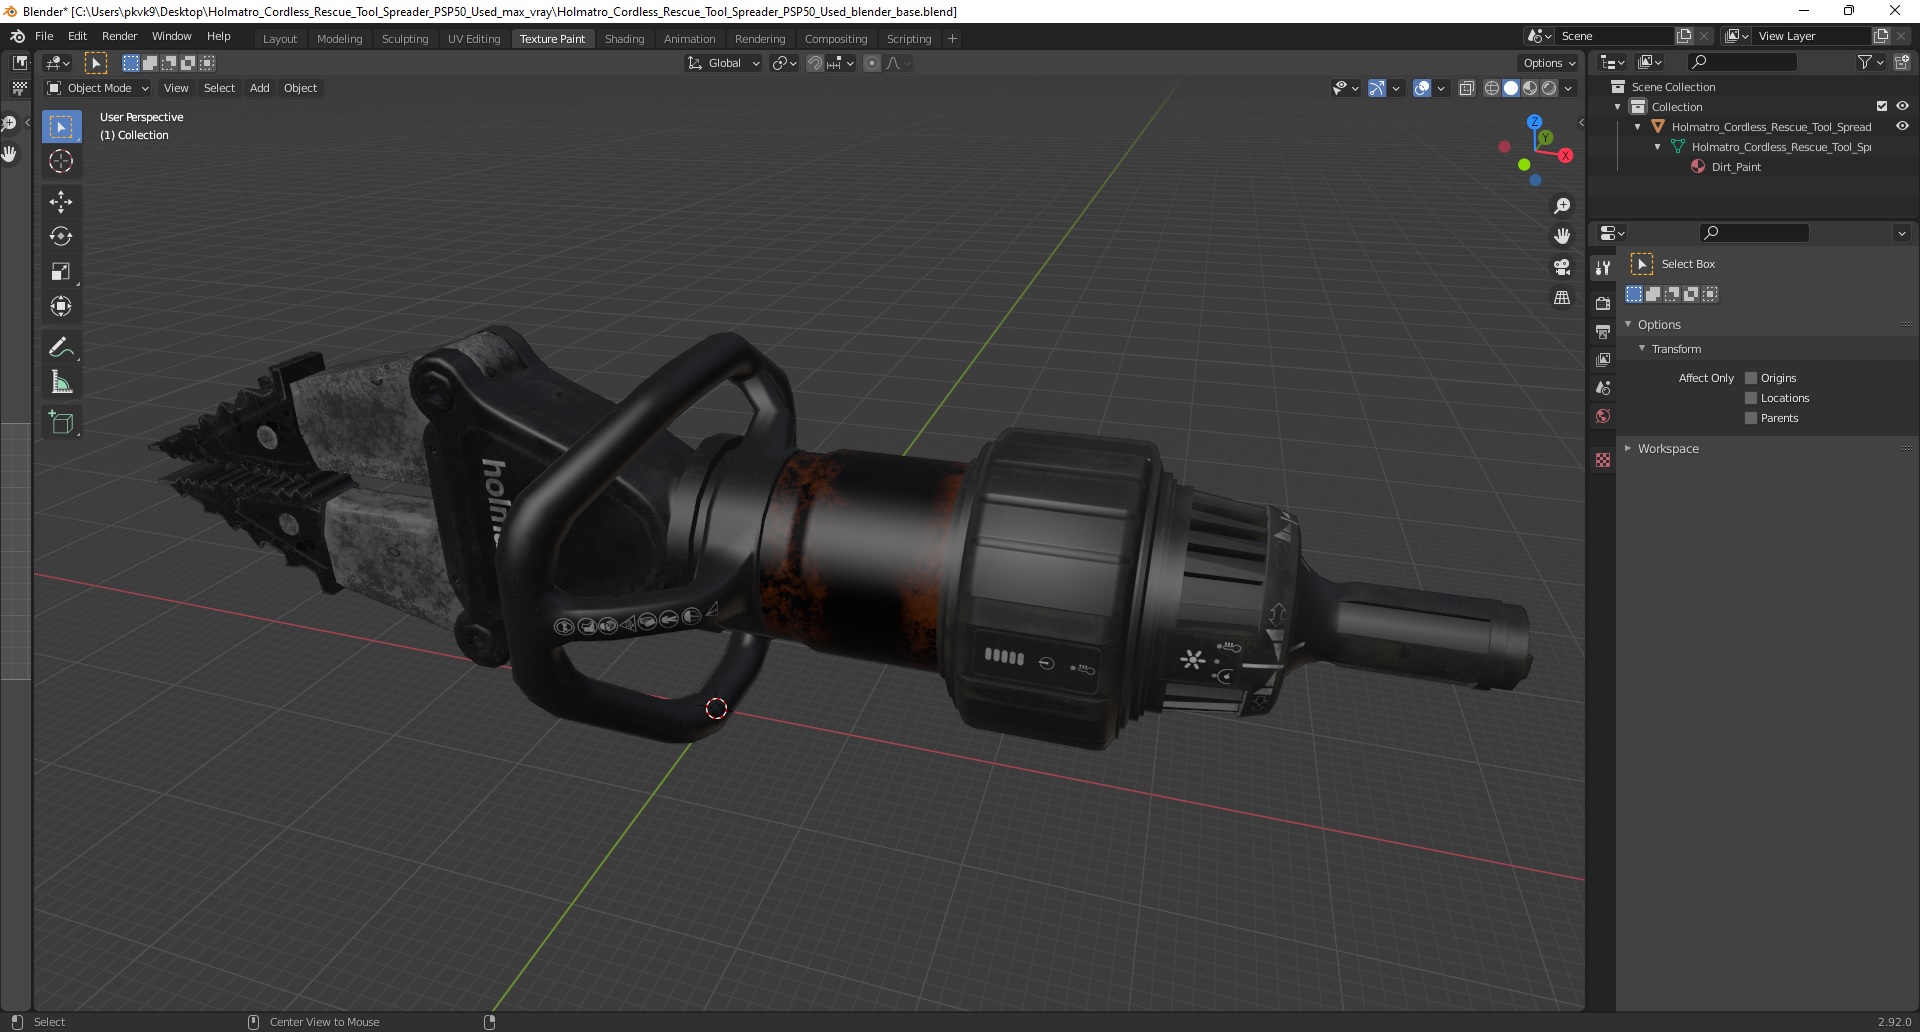
Task: Open the File menu
Action: (x=44, y=36)
